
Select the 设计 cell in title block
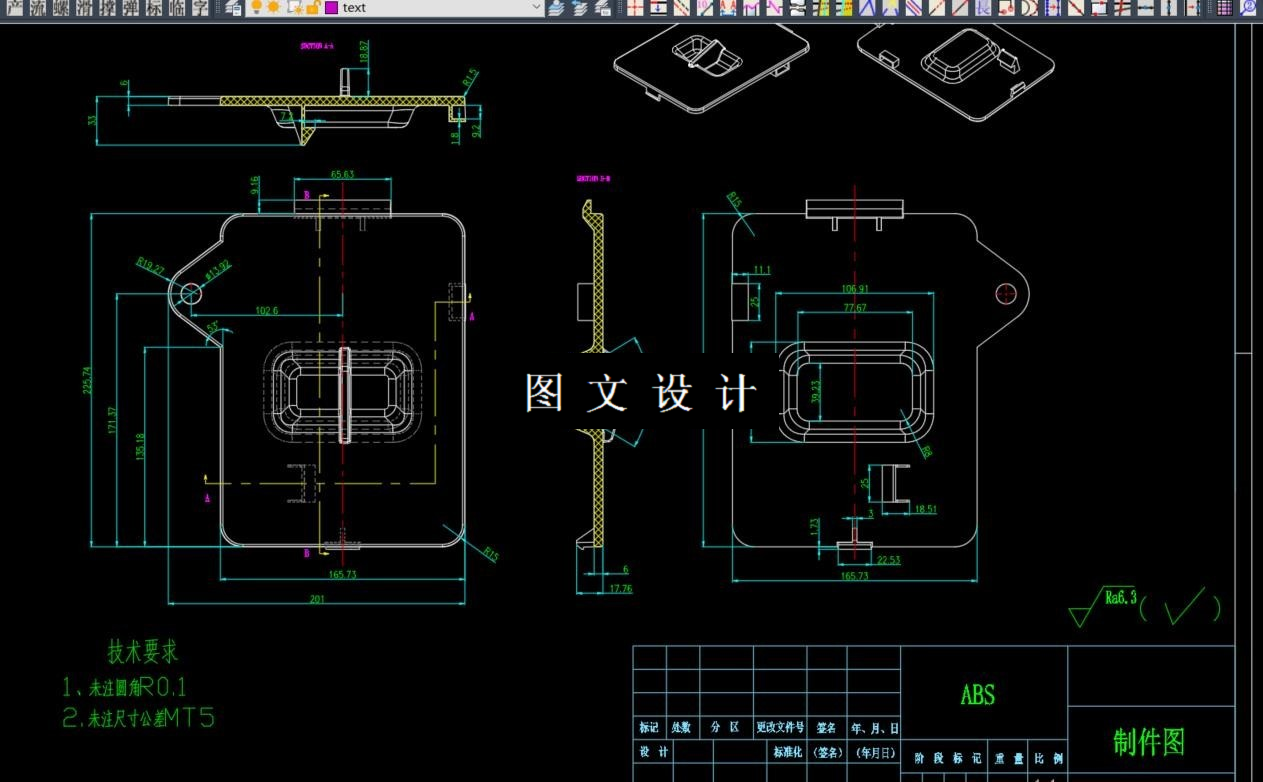pyautogui.click(x=653, y=751)
